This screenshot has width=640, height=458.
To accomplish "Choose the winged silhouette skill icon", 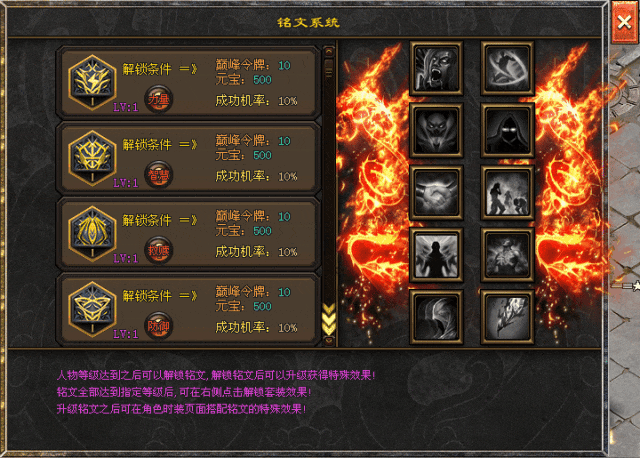I will (436, 255).
